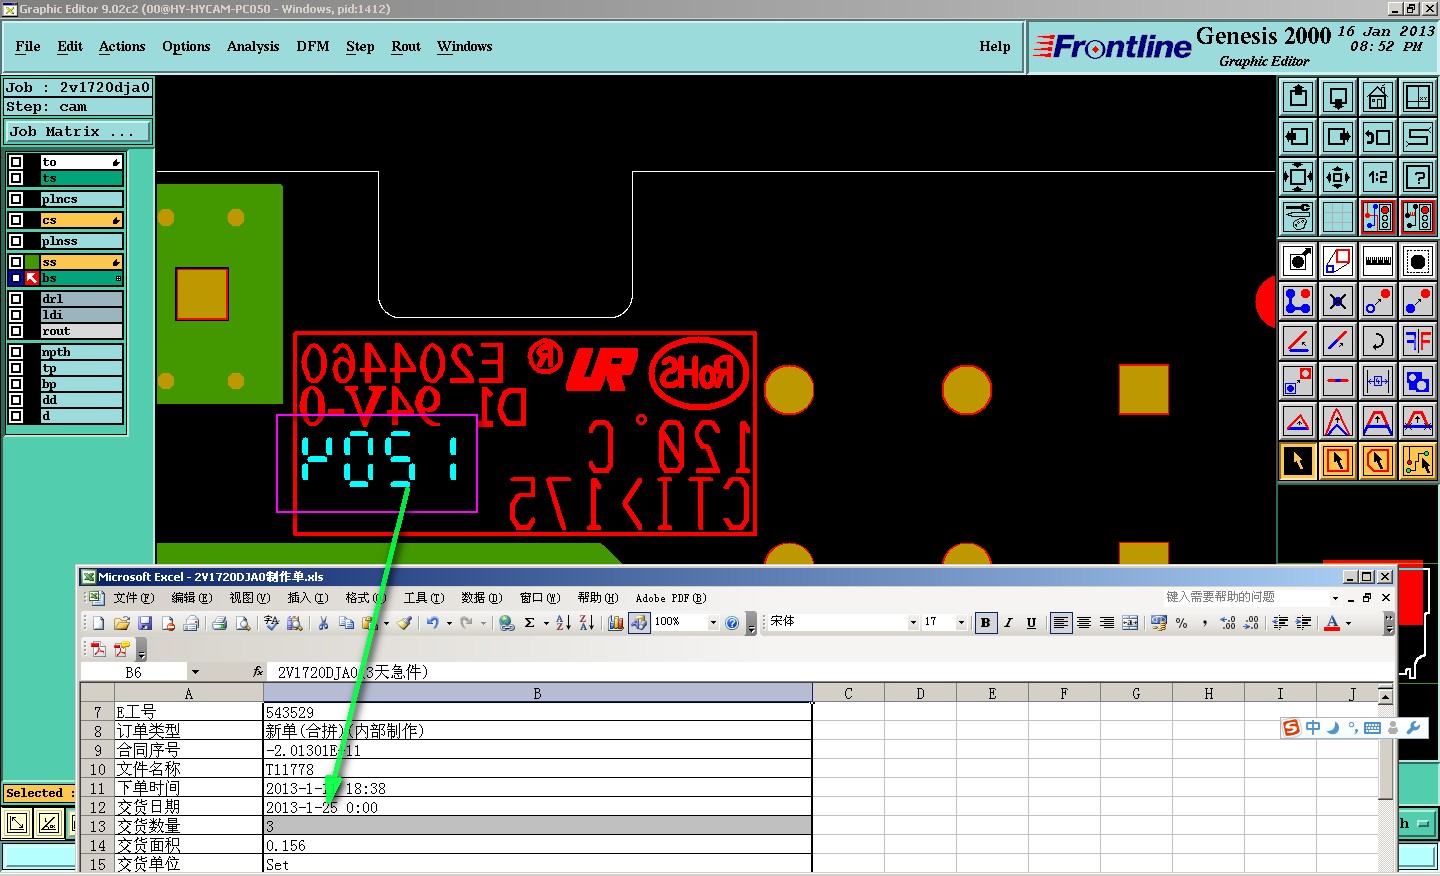Click Excel Print icon
This screenshot has width=1440, height=876.
click(219, 623)
